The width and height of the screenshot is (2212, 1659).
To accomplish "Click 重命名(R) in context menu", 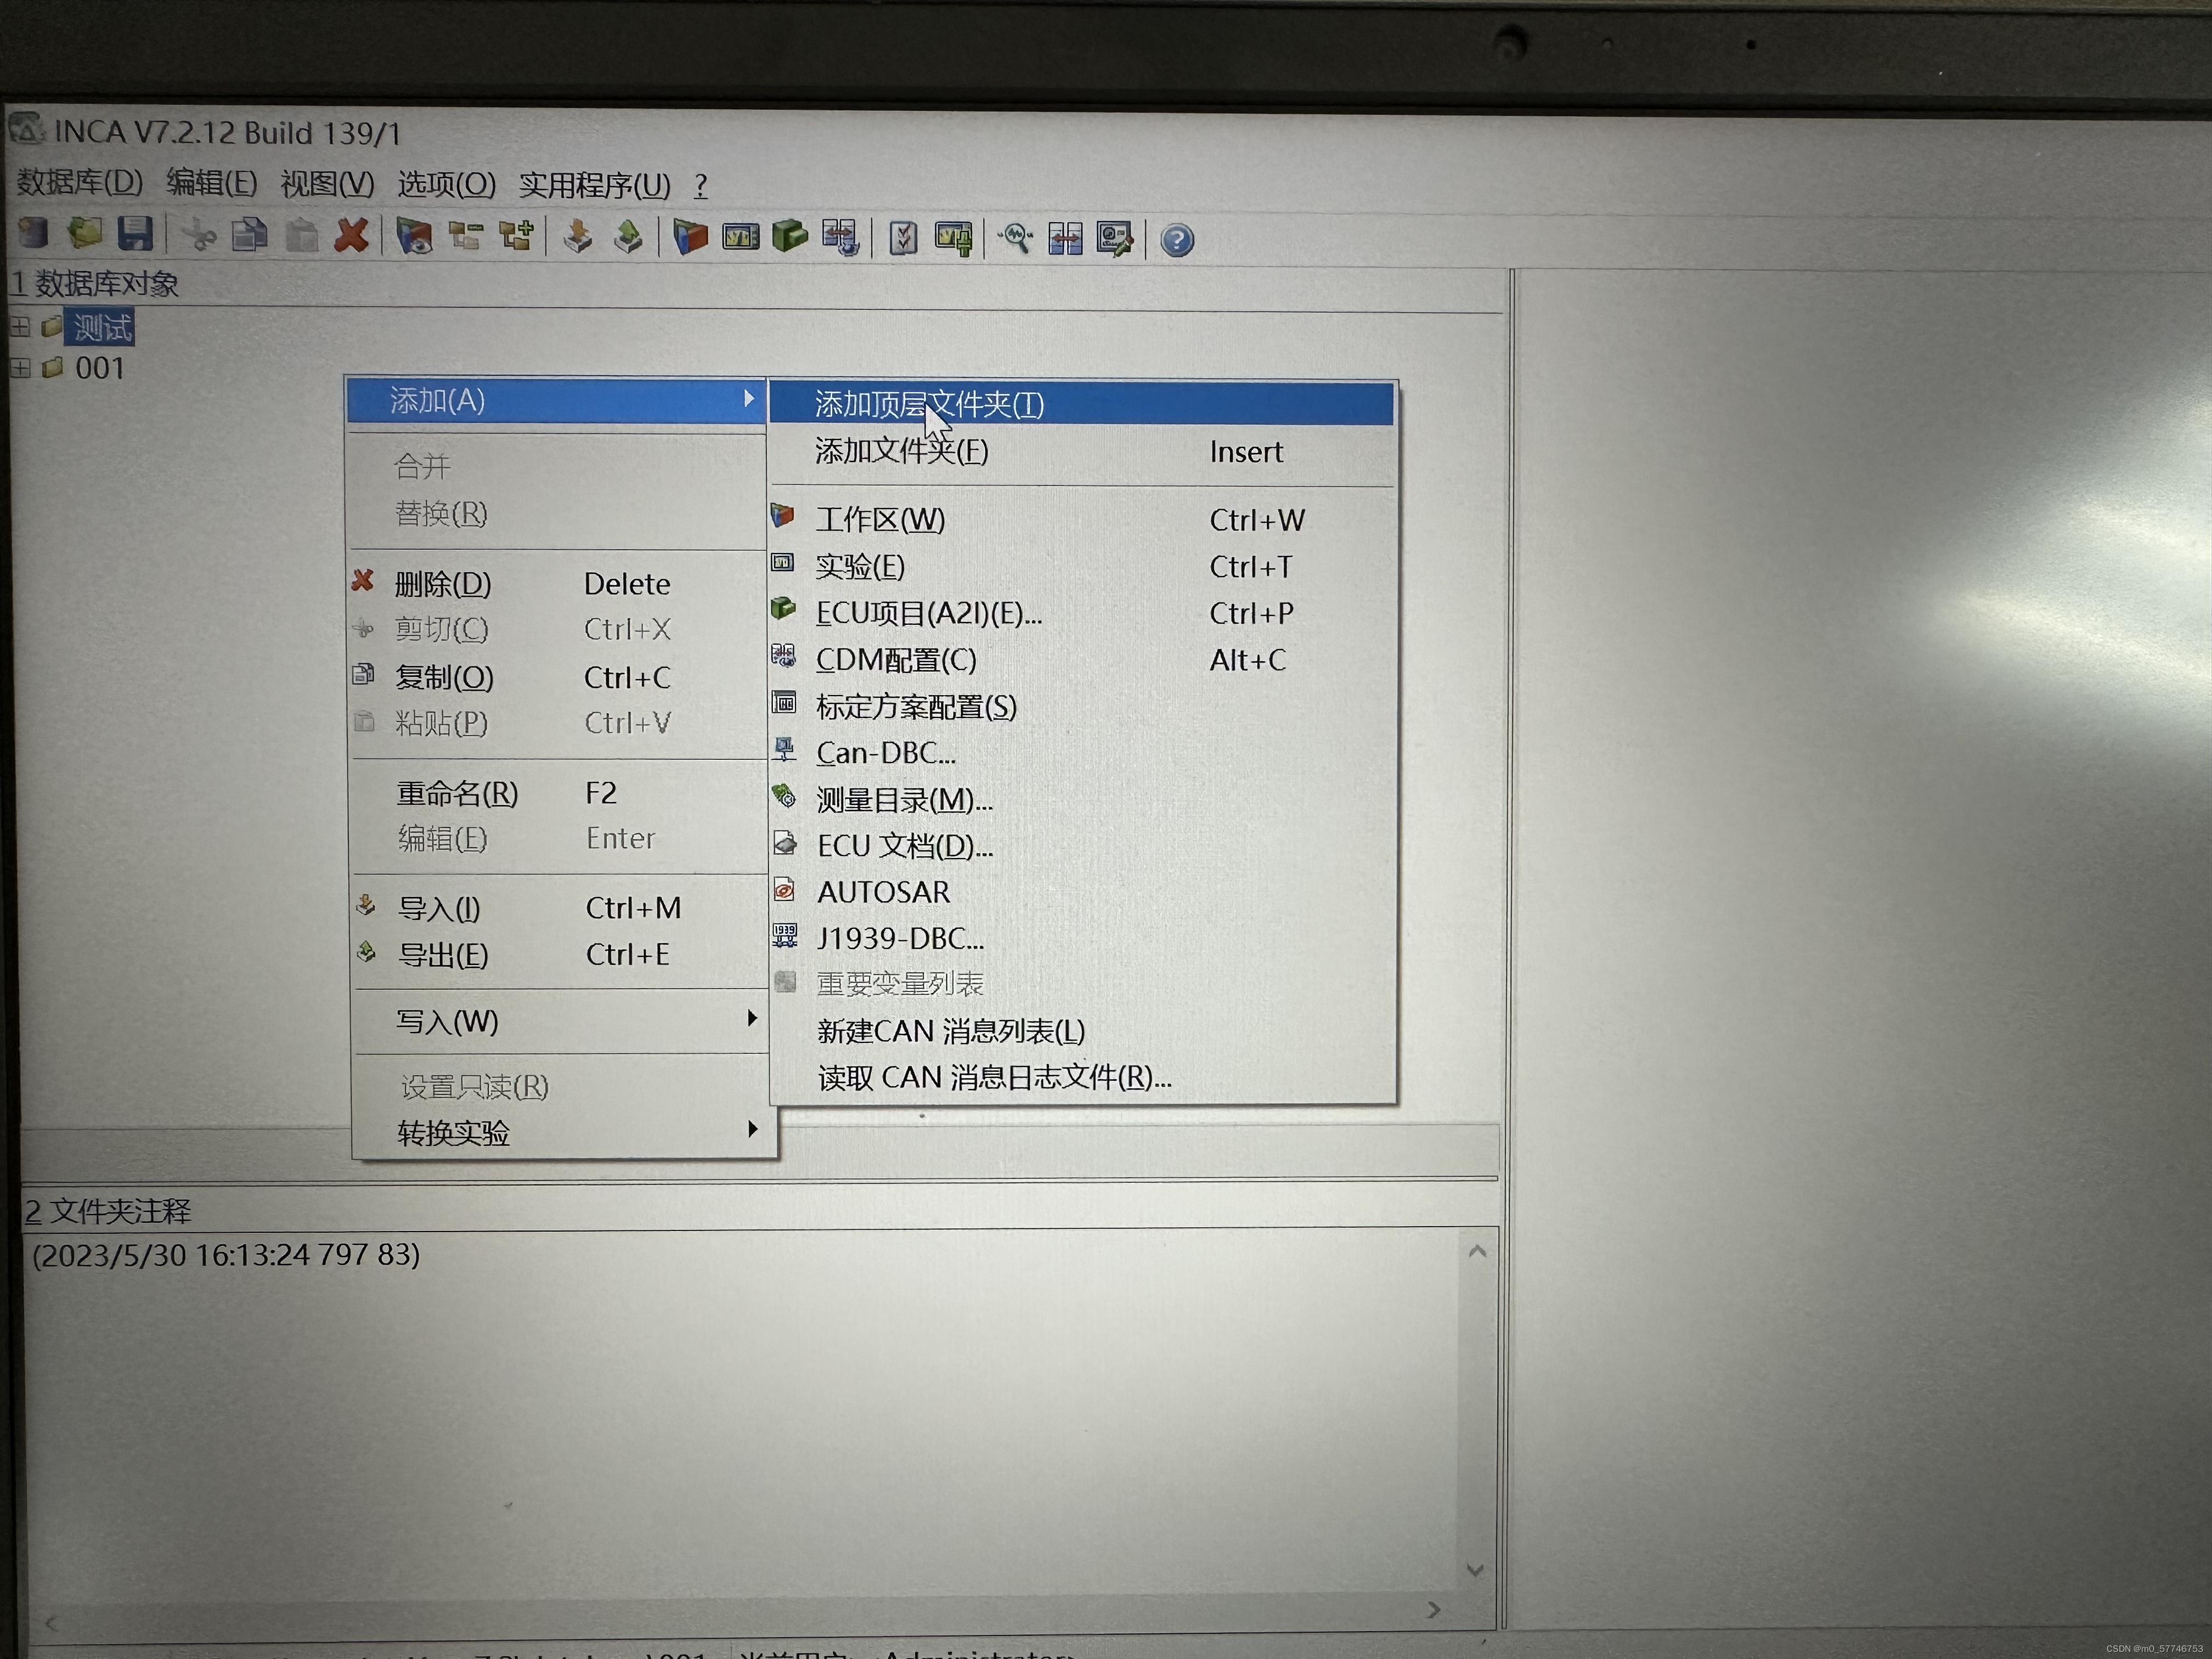I will 457,793.
